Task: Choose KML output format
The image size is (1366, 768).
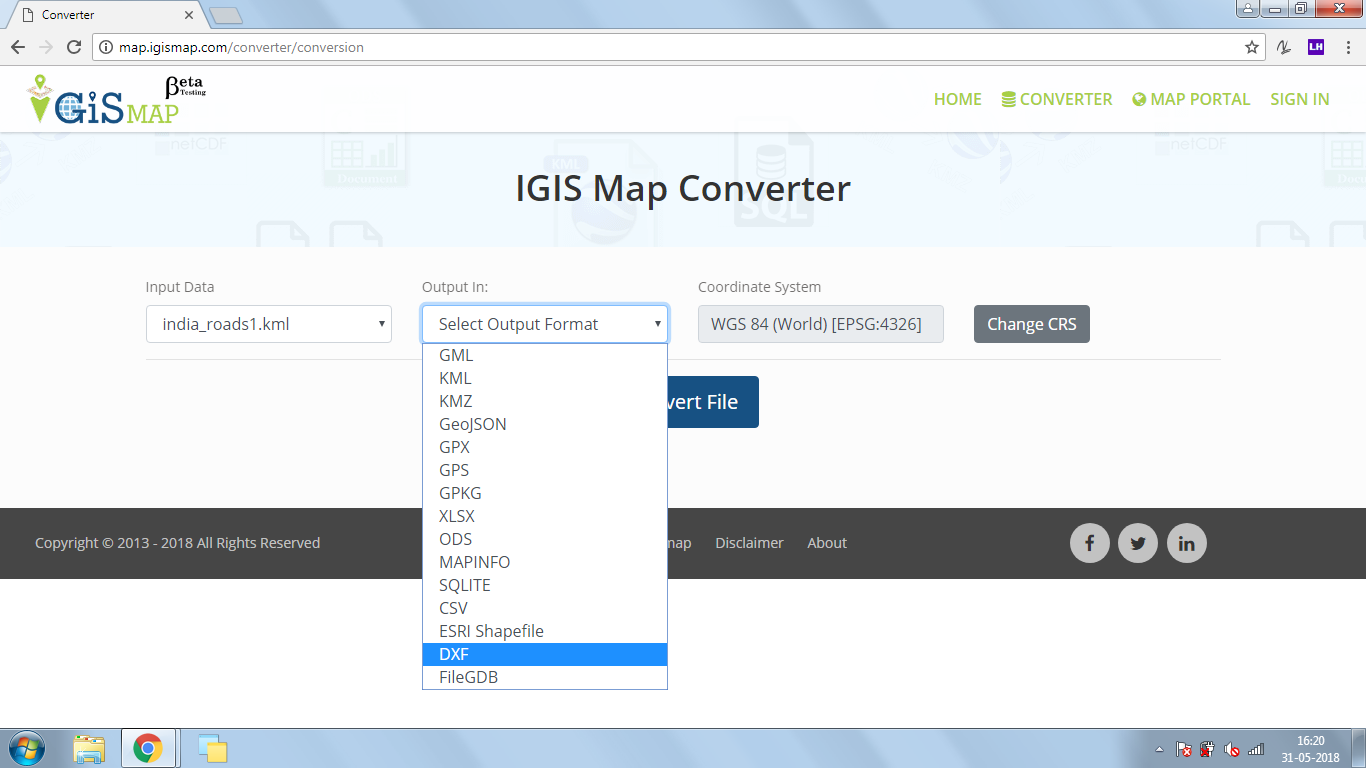Action: tap(545, 378)
